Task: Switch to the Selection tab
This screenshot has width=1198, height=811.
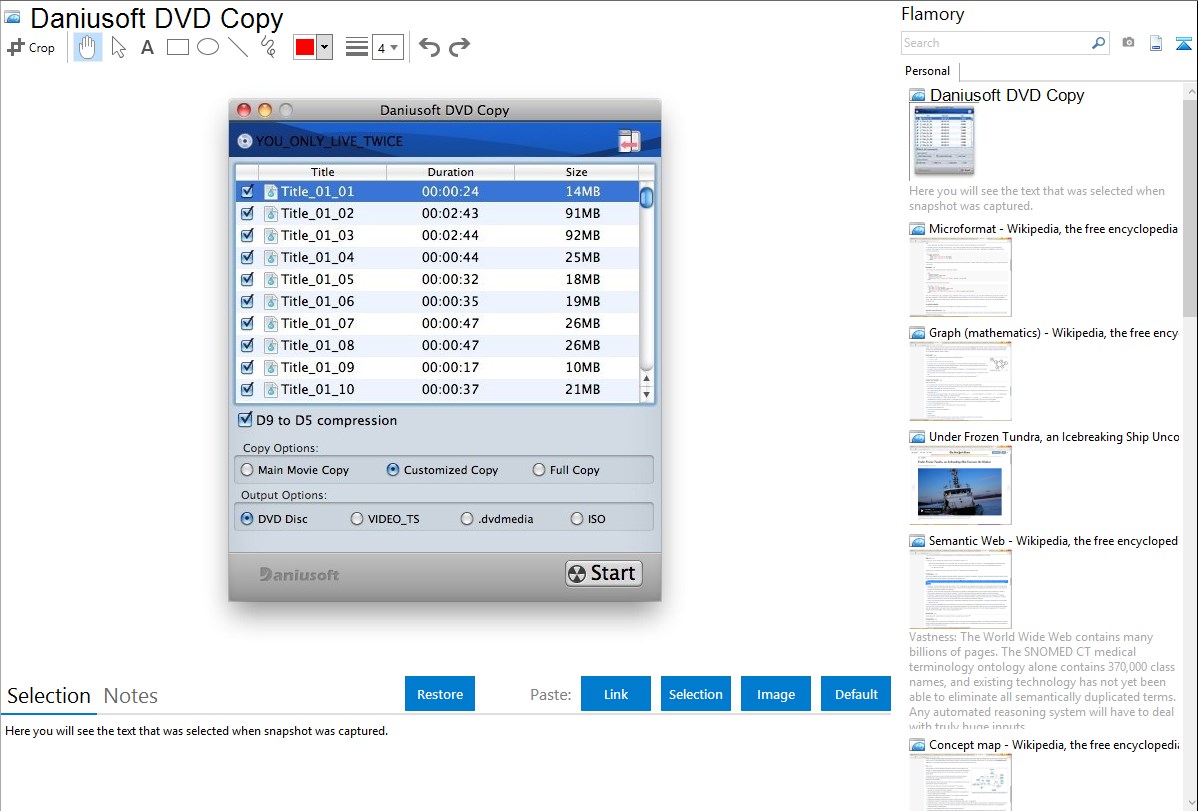Action: pos(49,696)
